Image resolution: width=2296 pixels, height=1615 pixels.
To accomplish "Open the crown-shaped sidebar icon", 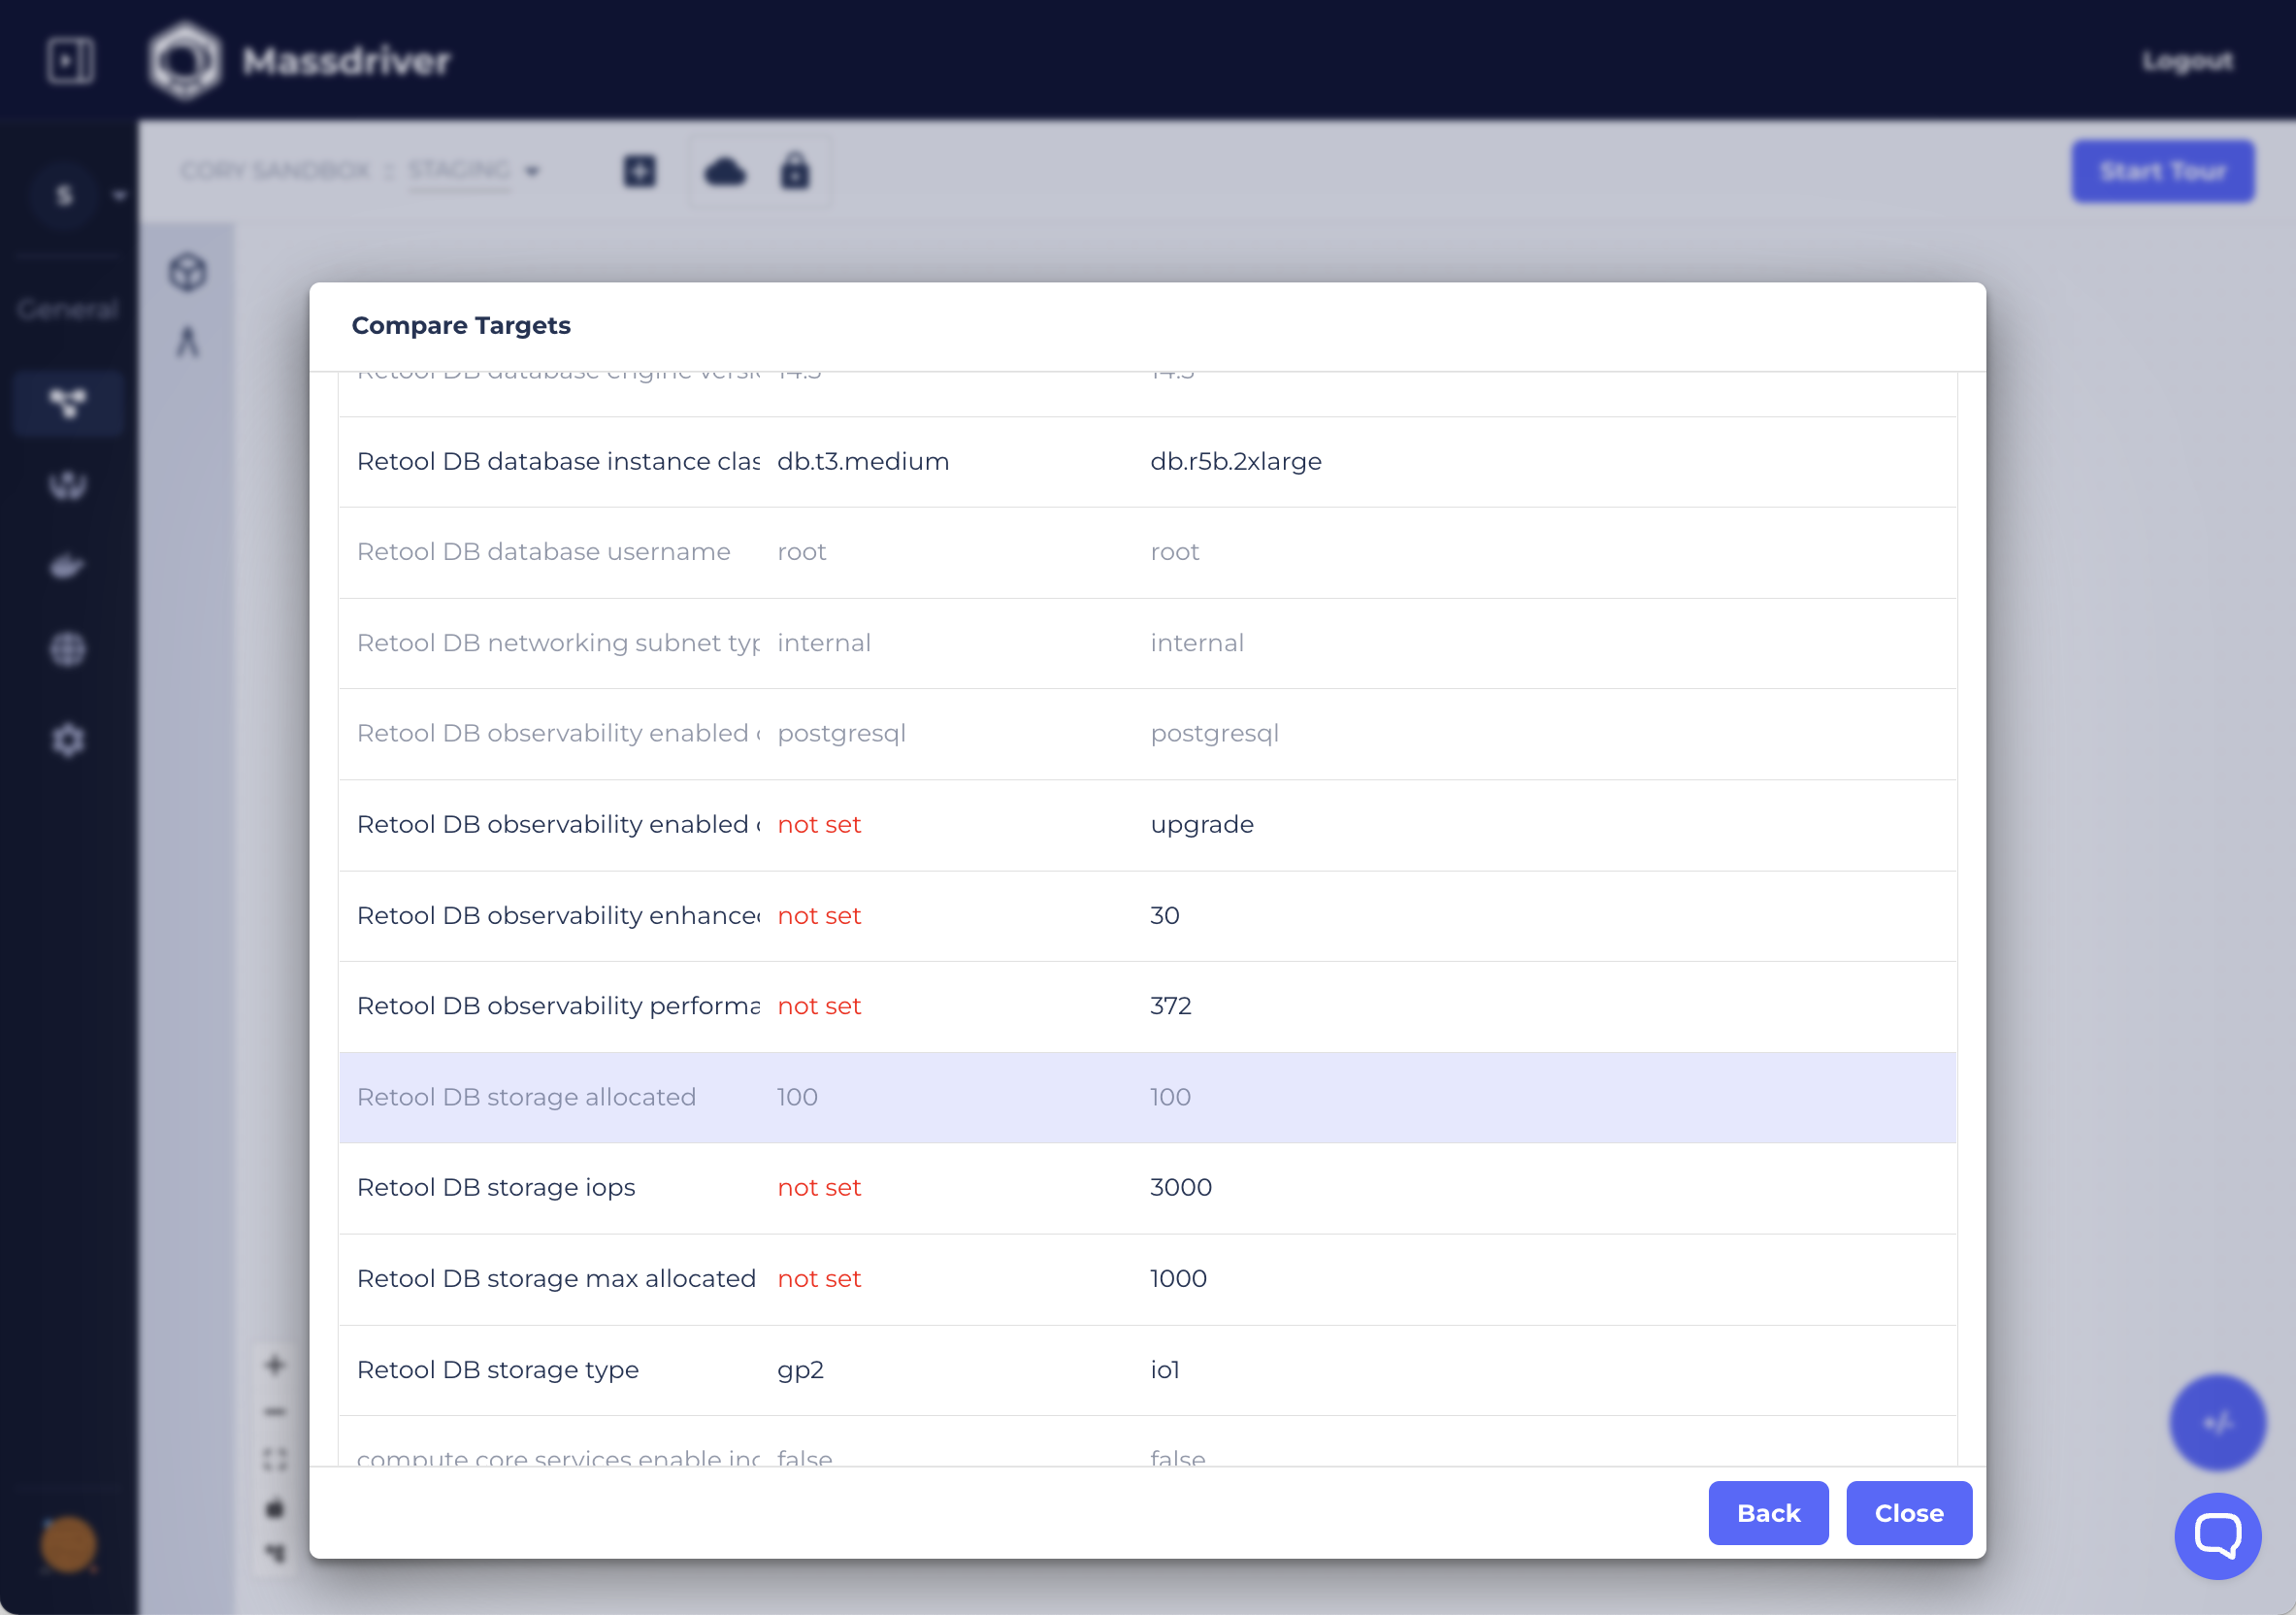I will (68, 485).
